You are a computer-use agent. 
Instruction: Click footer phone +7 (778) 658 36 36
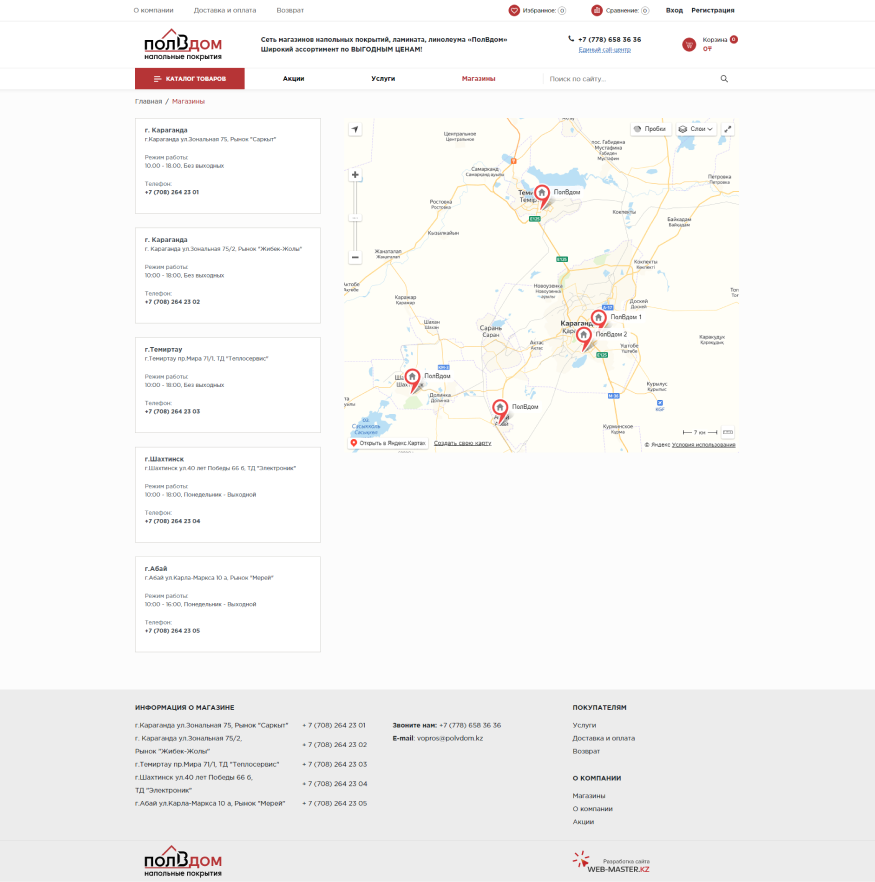coord(470,726)
